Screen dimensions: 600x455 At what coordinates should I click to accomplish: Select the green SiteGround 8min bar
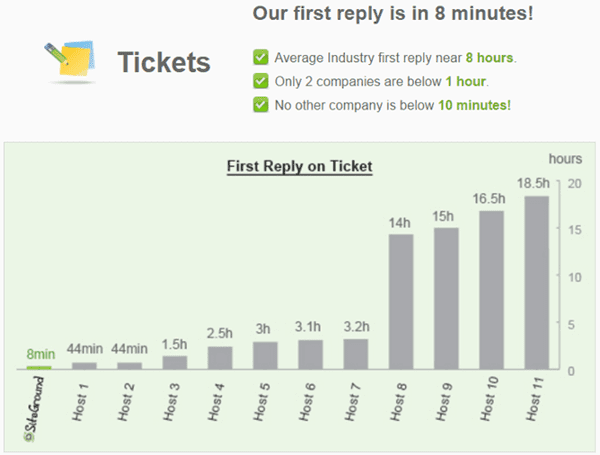point(39,368)
